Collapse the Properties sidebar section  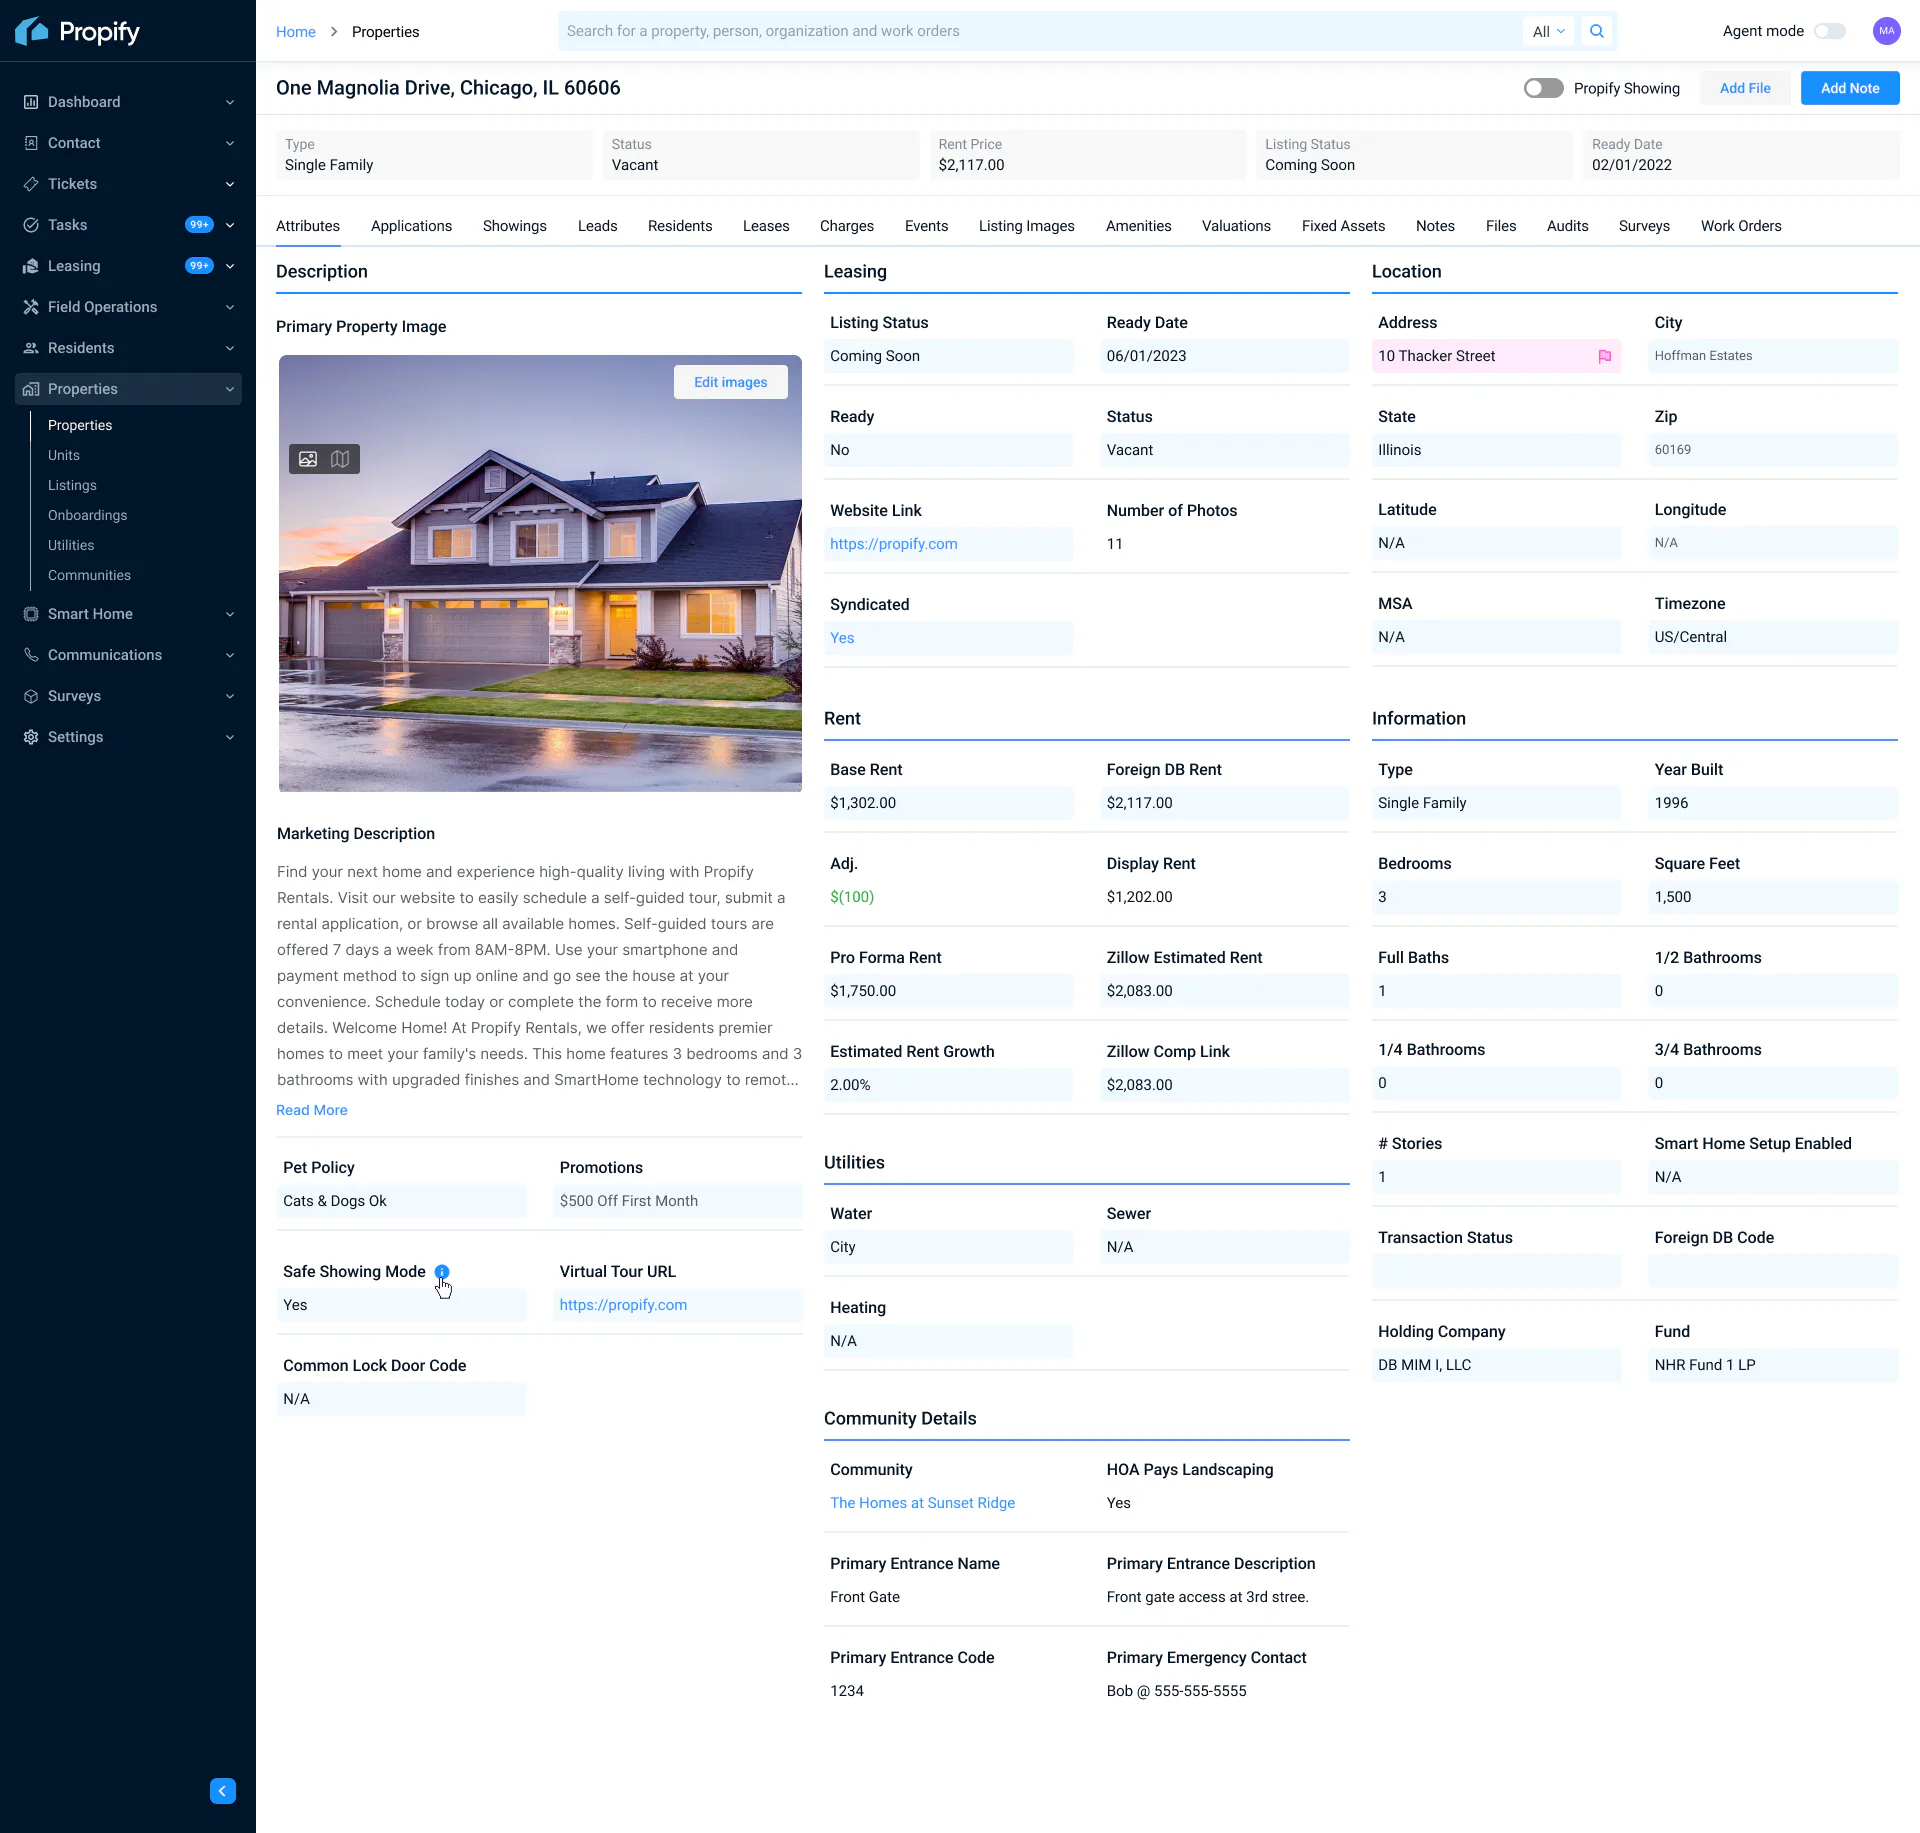tap(231, 389)
